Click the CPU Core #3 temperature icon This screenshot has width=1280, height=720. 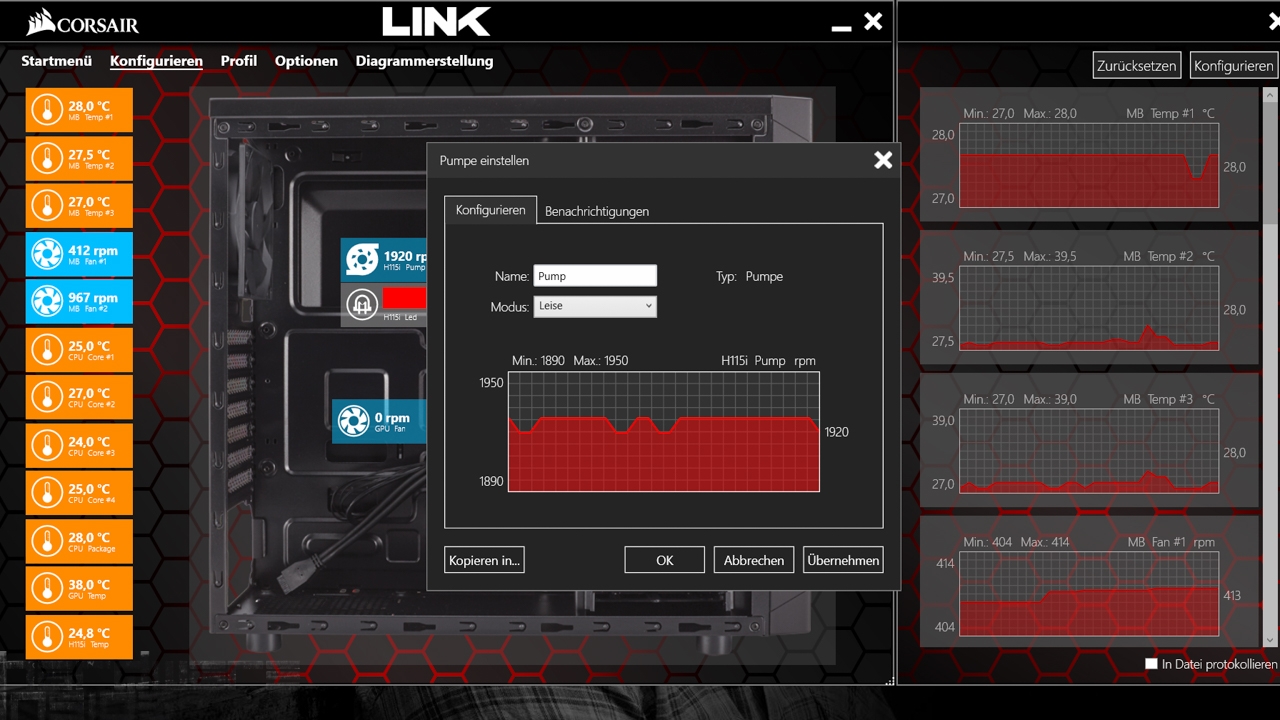point(47,446)
